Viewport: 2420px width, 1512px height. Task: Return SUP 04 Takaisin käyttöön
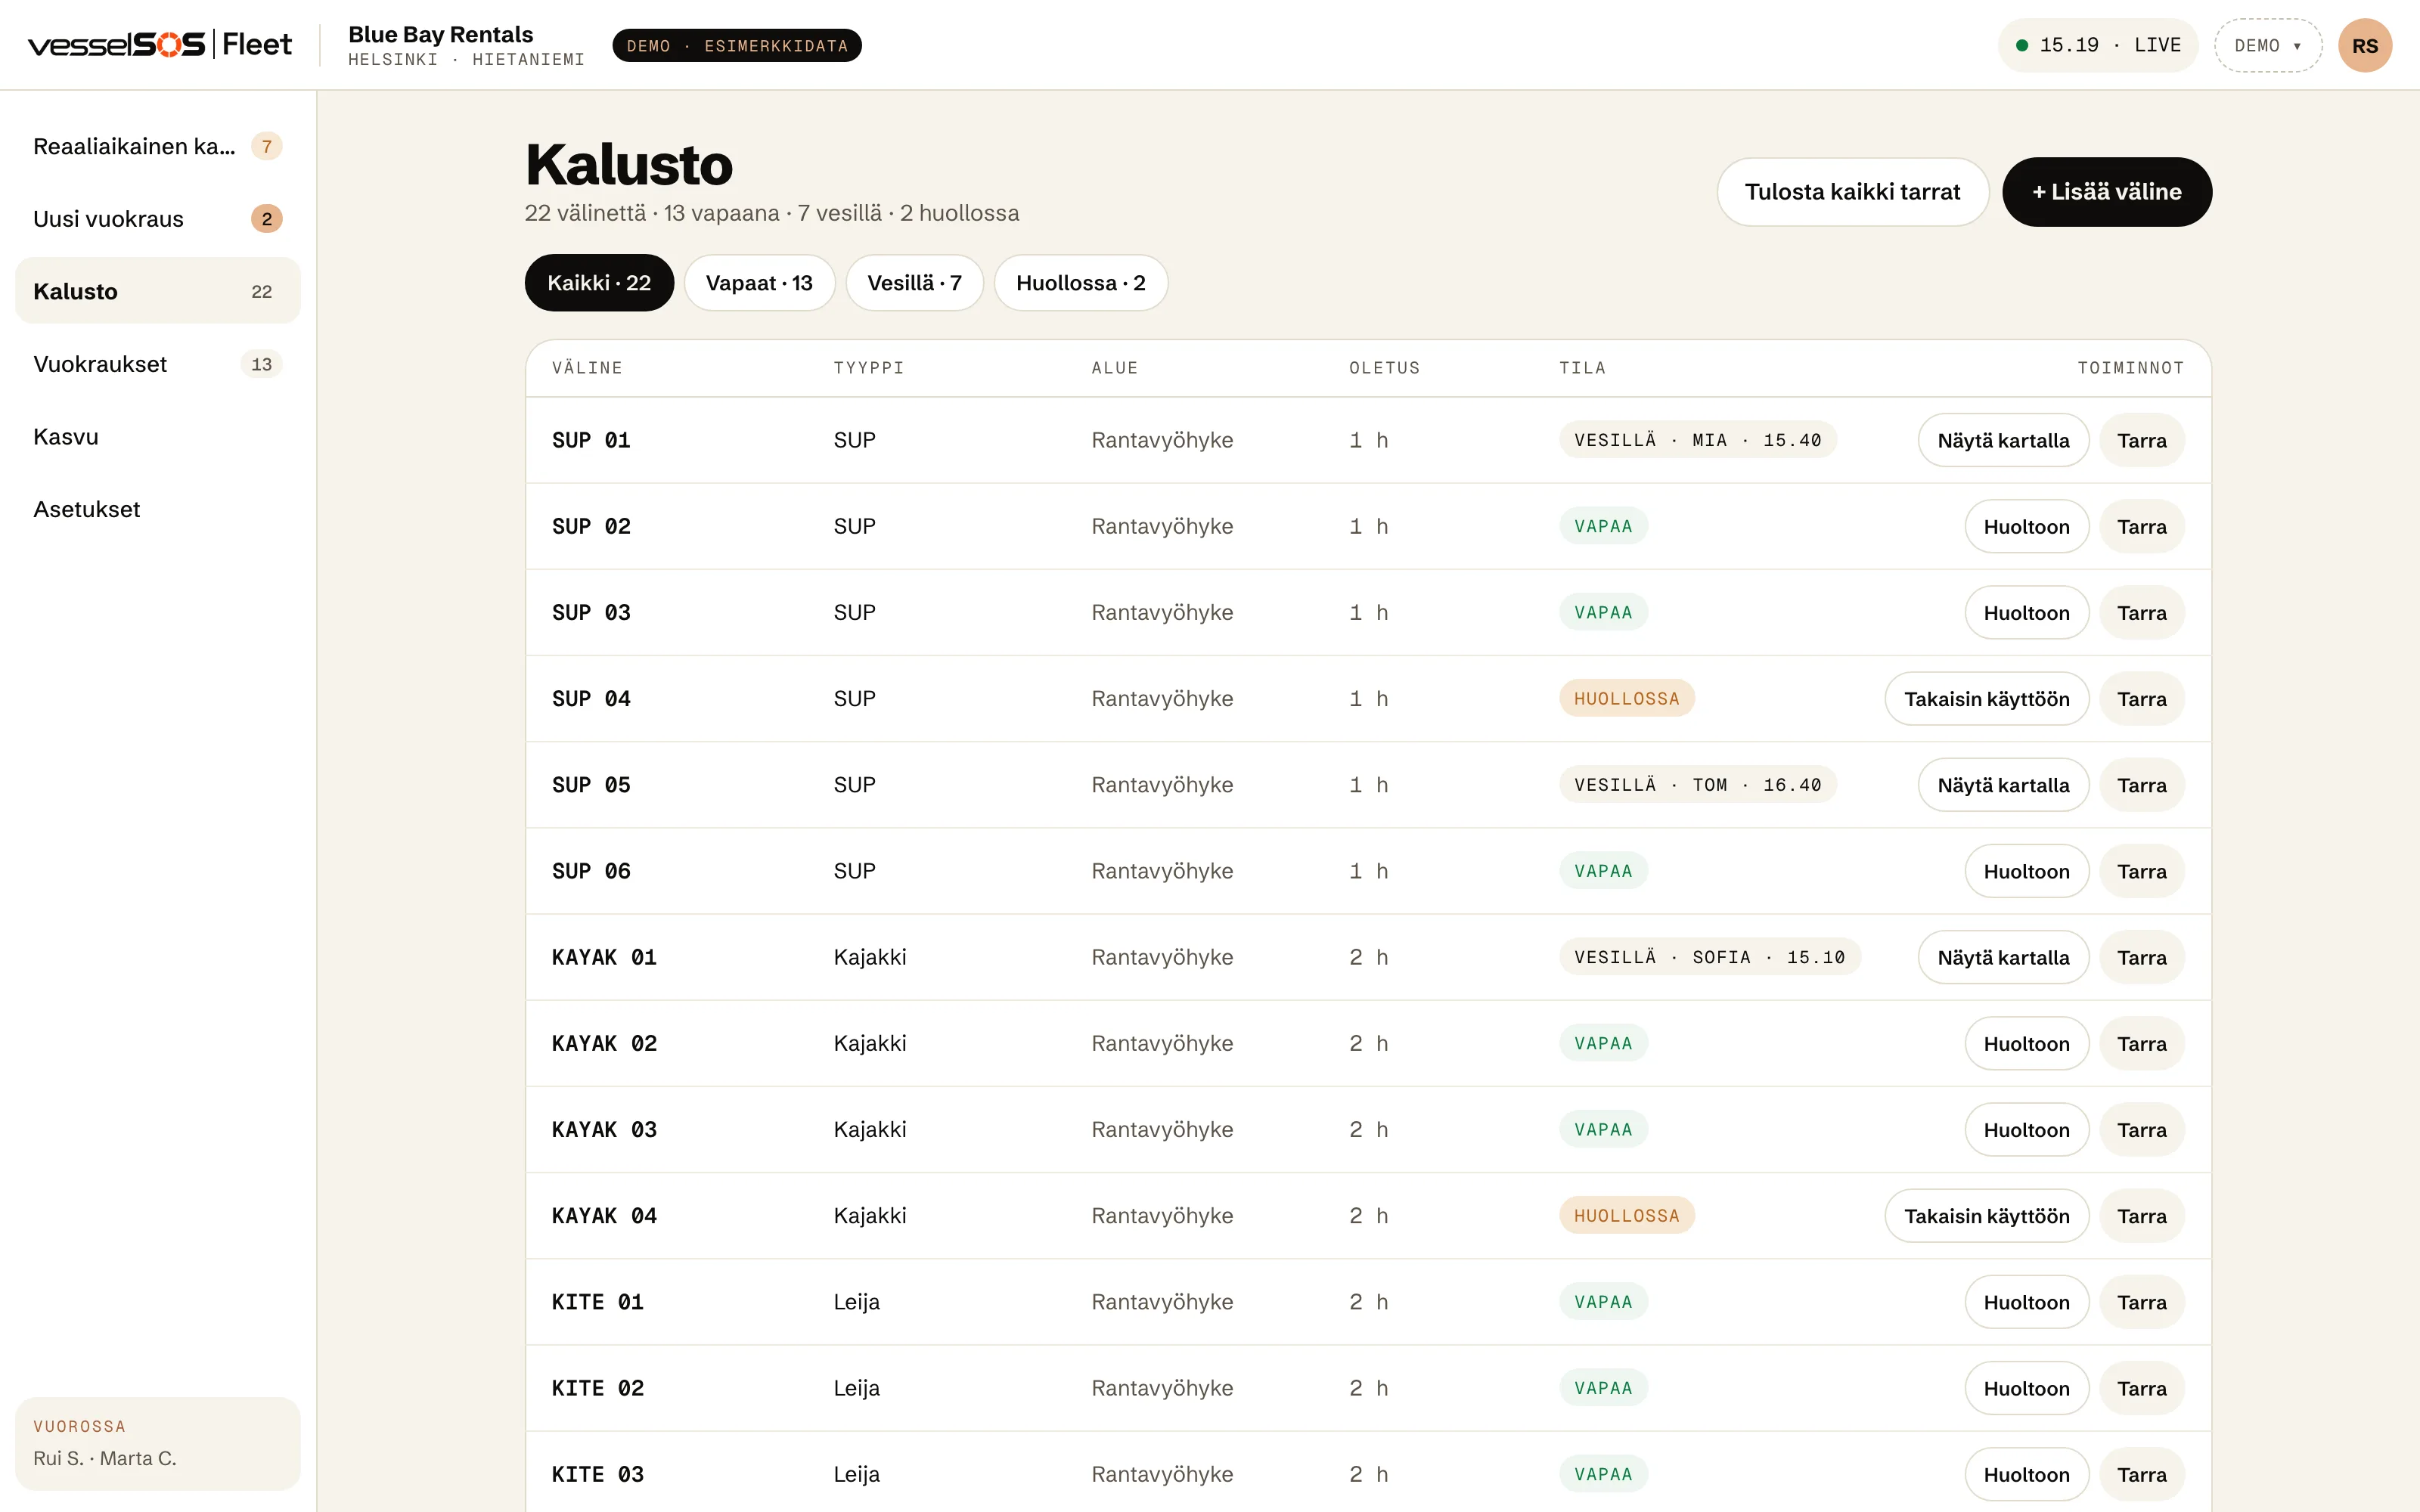click(x=1986, y=699)
